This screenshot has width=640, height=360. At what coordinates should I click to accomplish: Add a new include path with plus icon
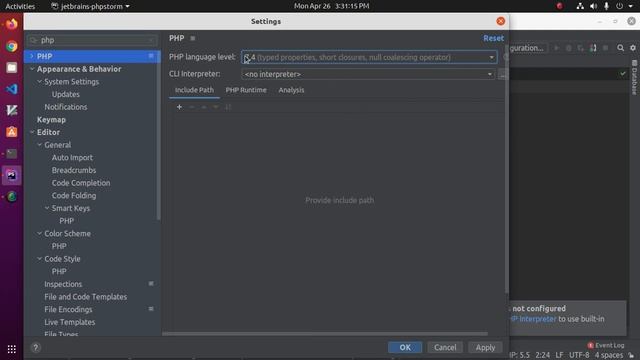(179, 107)
